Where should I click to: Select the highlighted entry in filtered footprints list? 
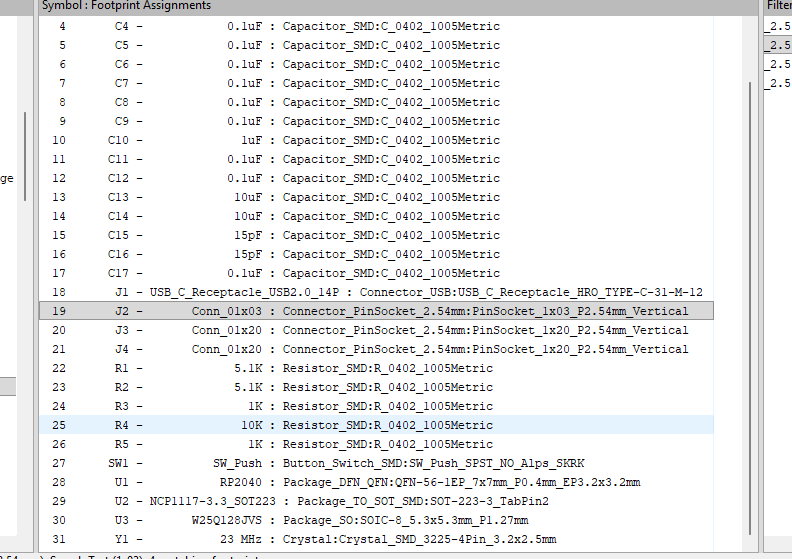point(778,45)
